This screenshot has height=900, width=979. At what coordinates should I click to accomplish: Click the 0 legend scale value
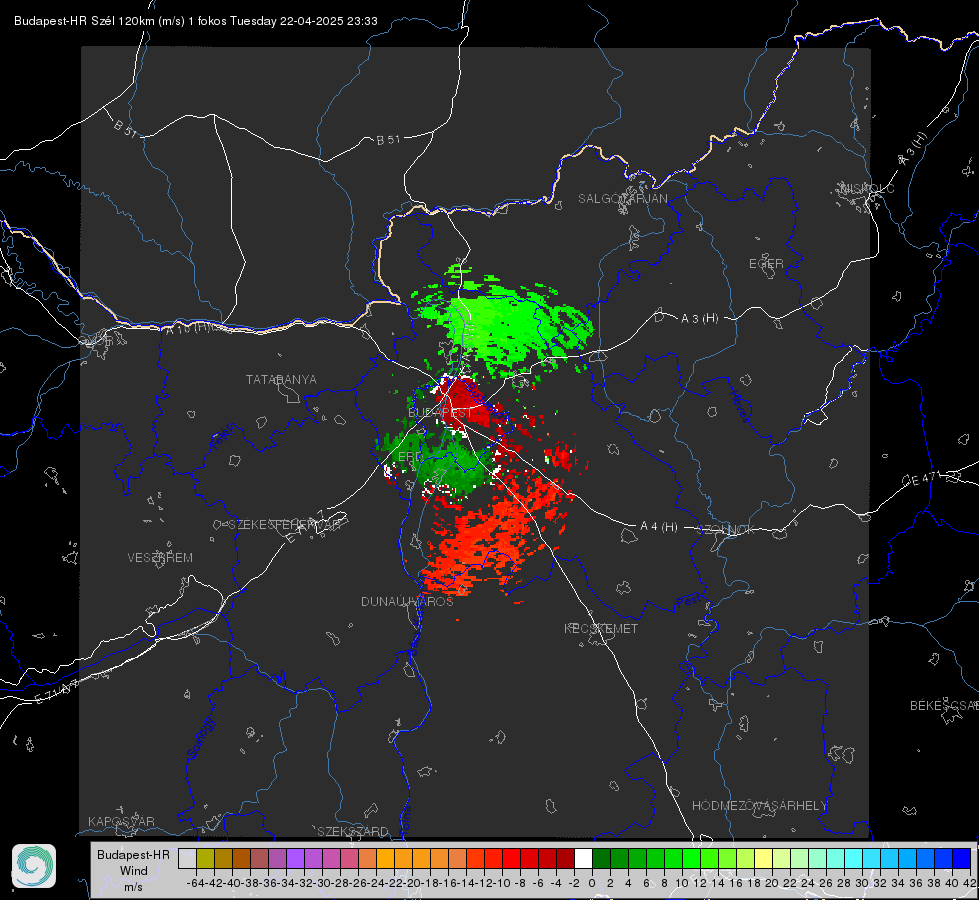coord(592,883)
